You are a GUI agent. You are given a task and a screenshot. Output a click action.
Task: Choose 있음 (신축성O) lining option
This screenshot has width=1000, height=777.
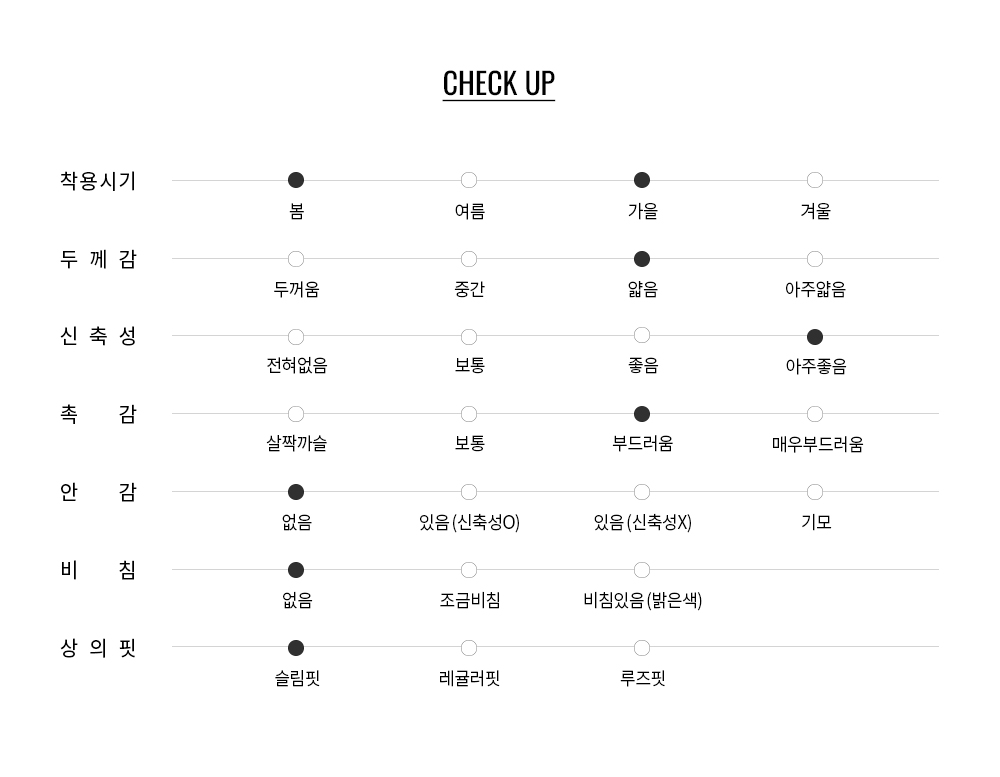pyautogui.click(x=469, y=492)
